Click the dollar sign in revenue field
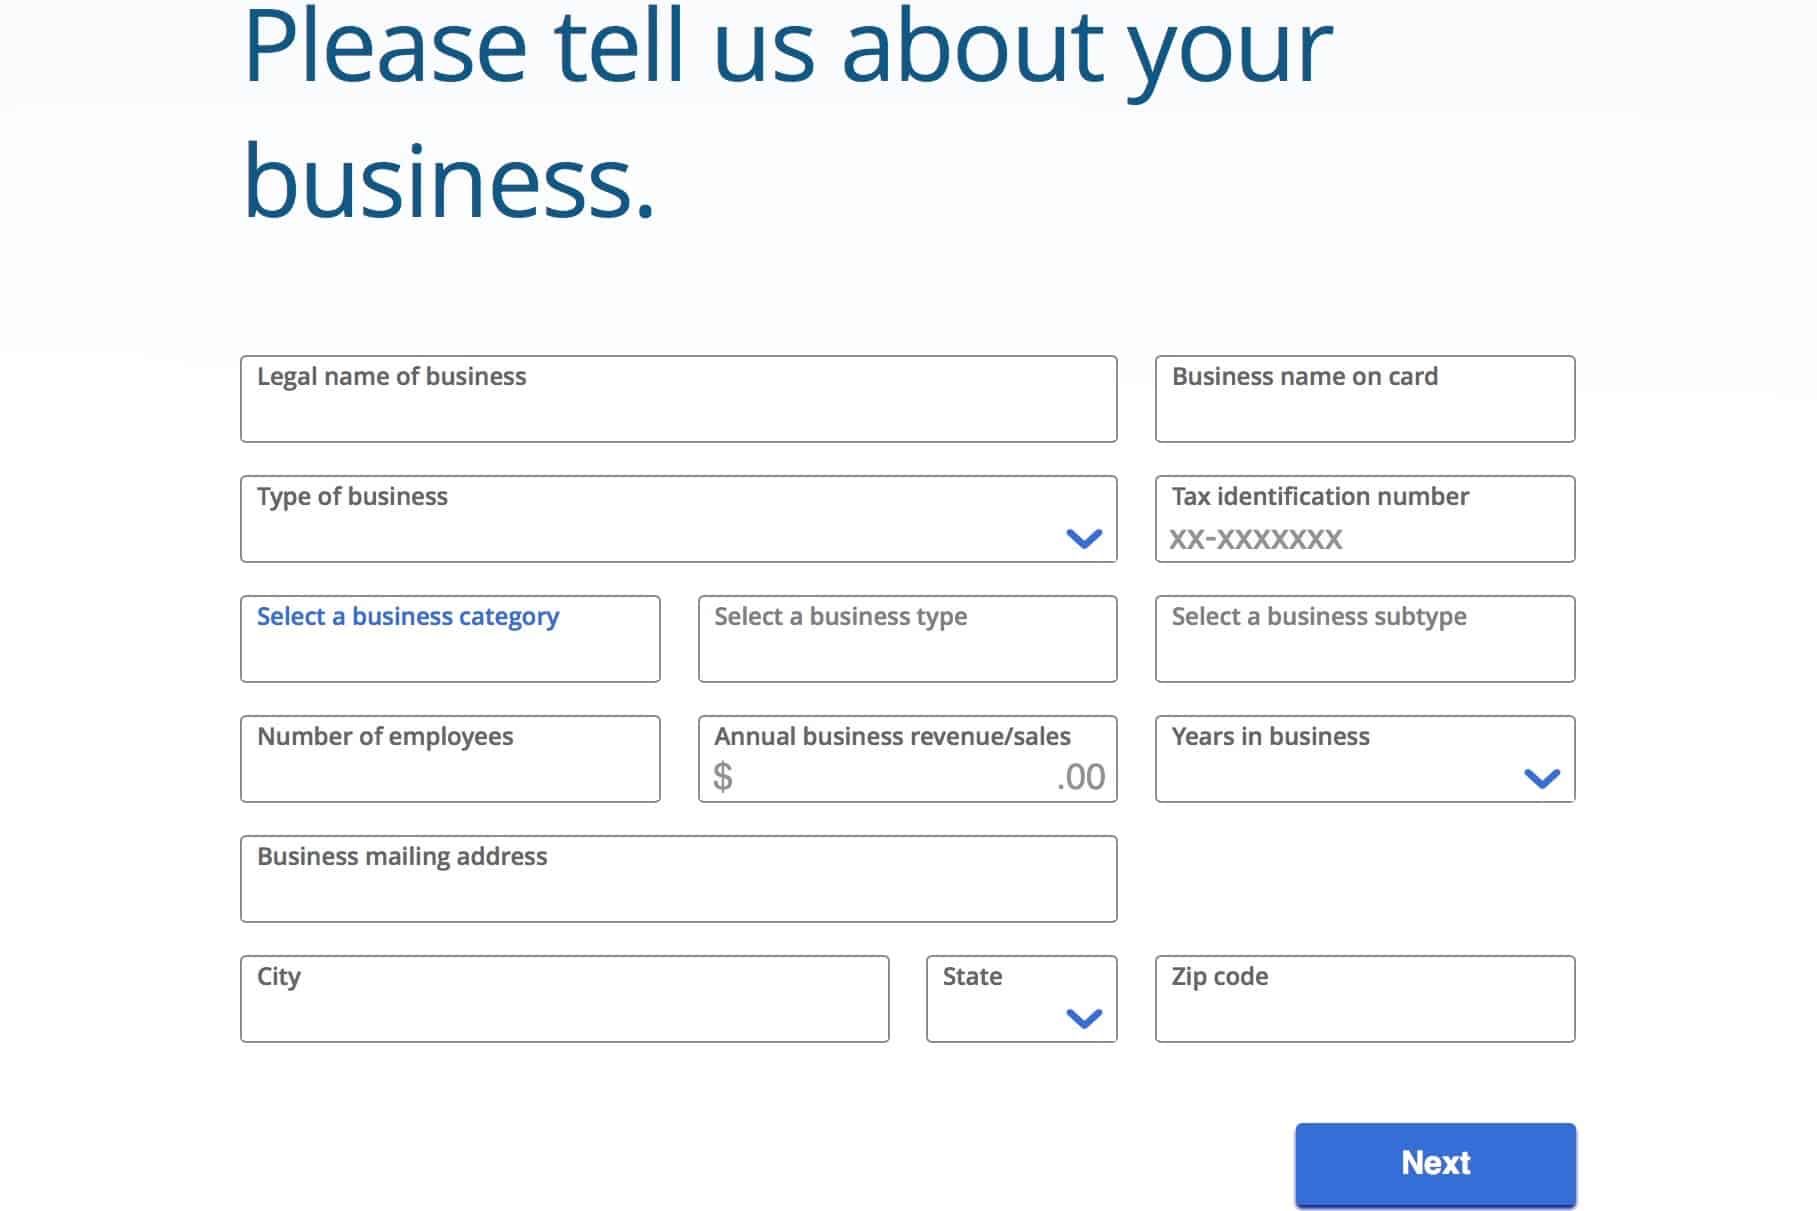 (x=723, y=777)
